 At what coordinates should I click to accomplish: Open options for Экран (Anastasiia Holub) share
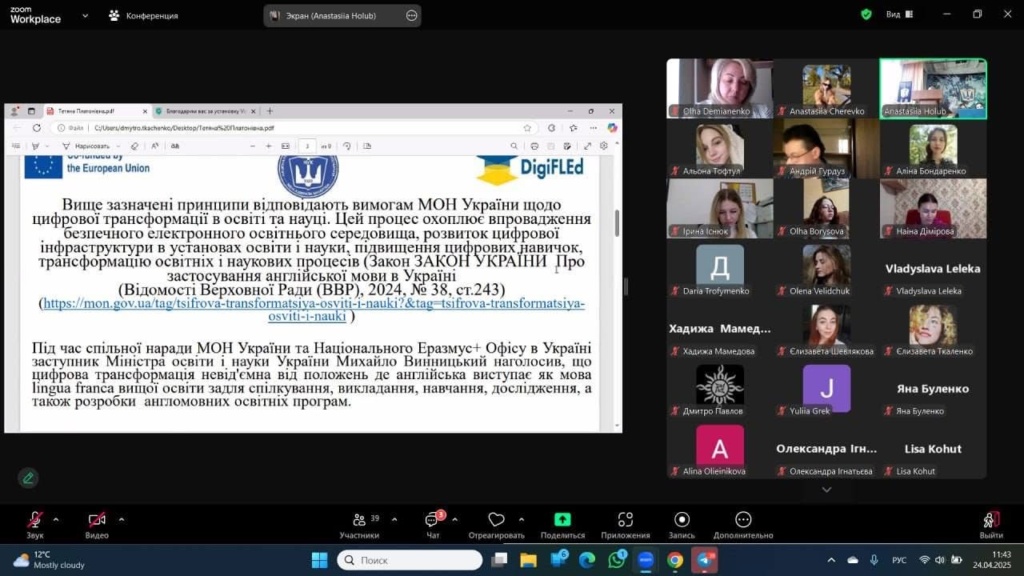(x=411, y=16)
